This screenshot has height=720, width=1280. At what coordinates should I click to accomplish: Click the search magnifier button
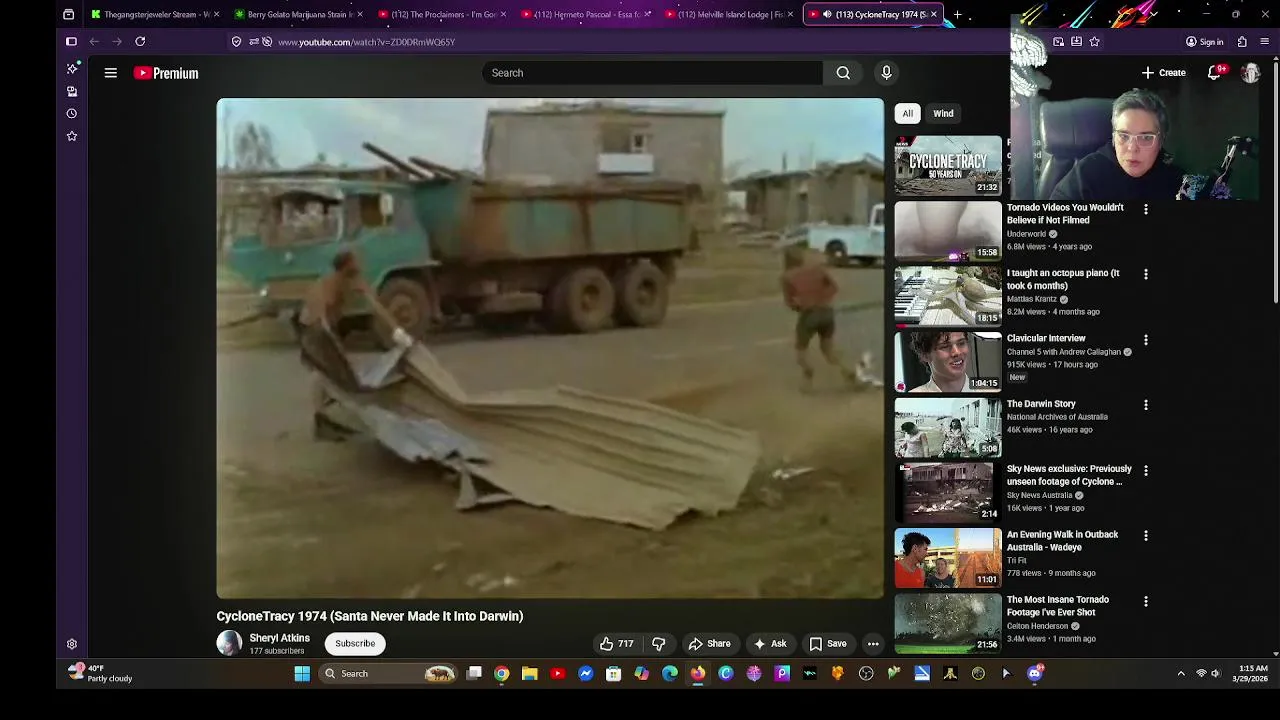click(x=843, y=73)
